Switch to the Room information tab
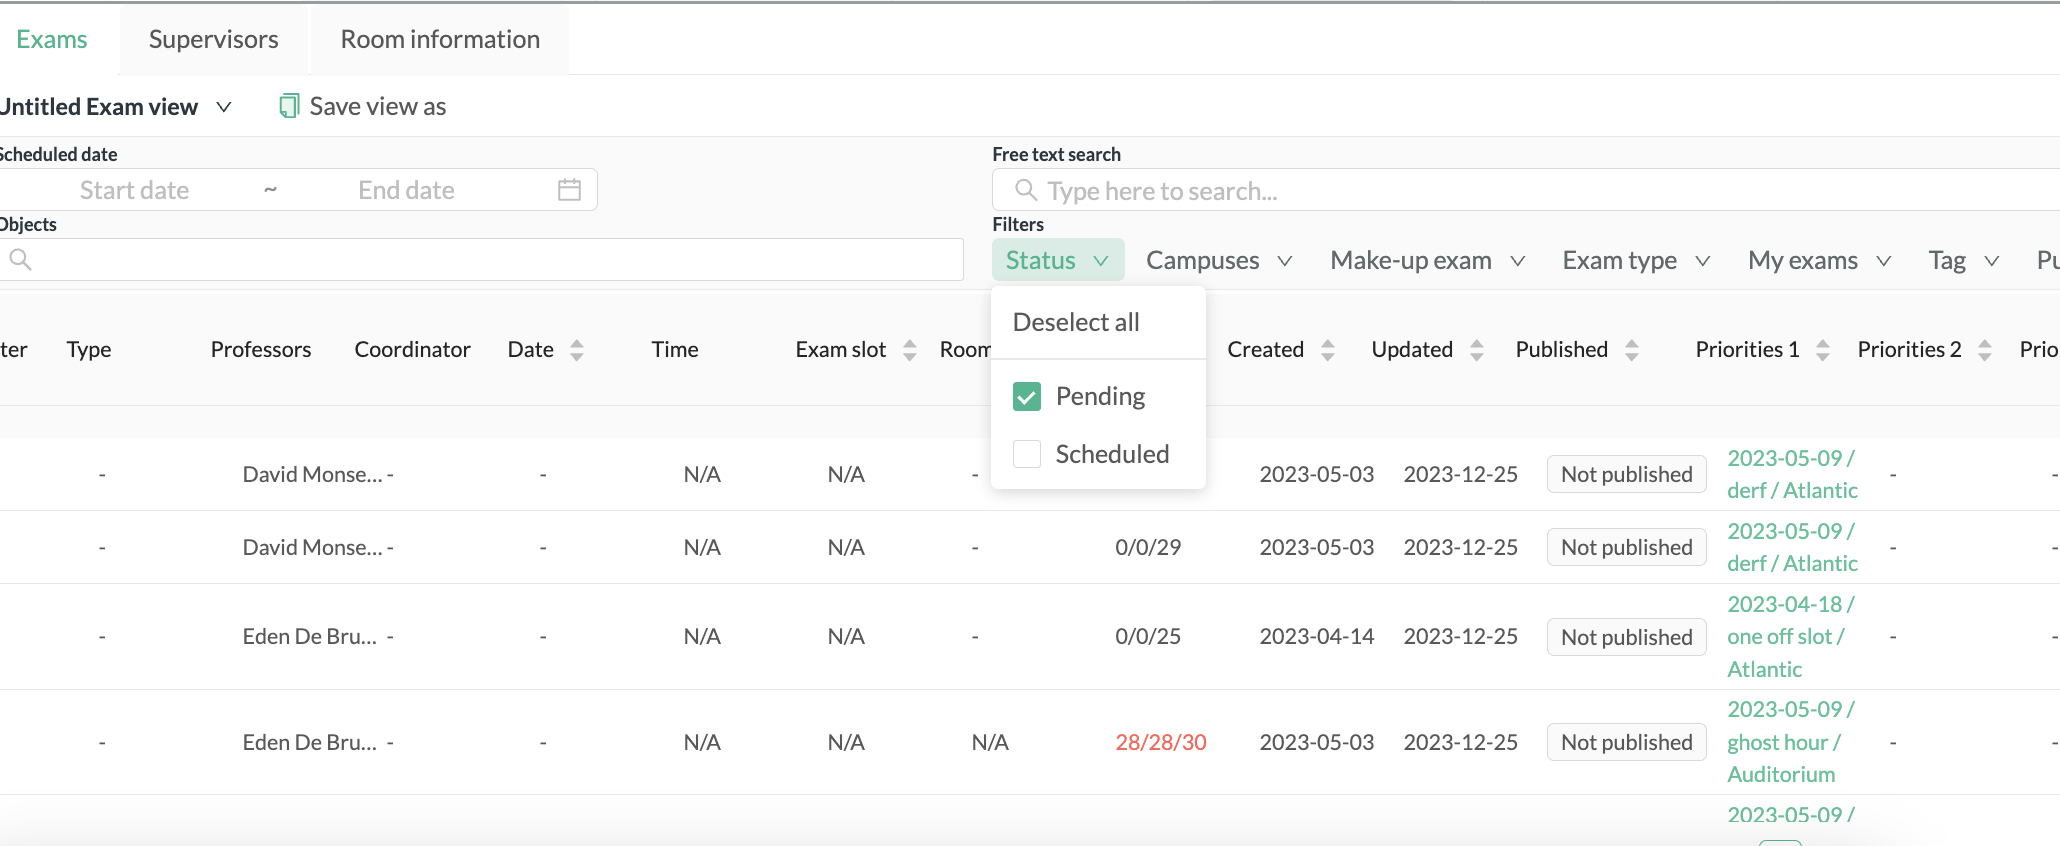The height and width of the screenshot is (846, 2060). pos(440,39)
